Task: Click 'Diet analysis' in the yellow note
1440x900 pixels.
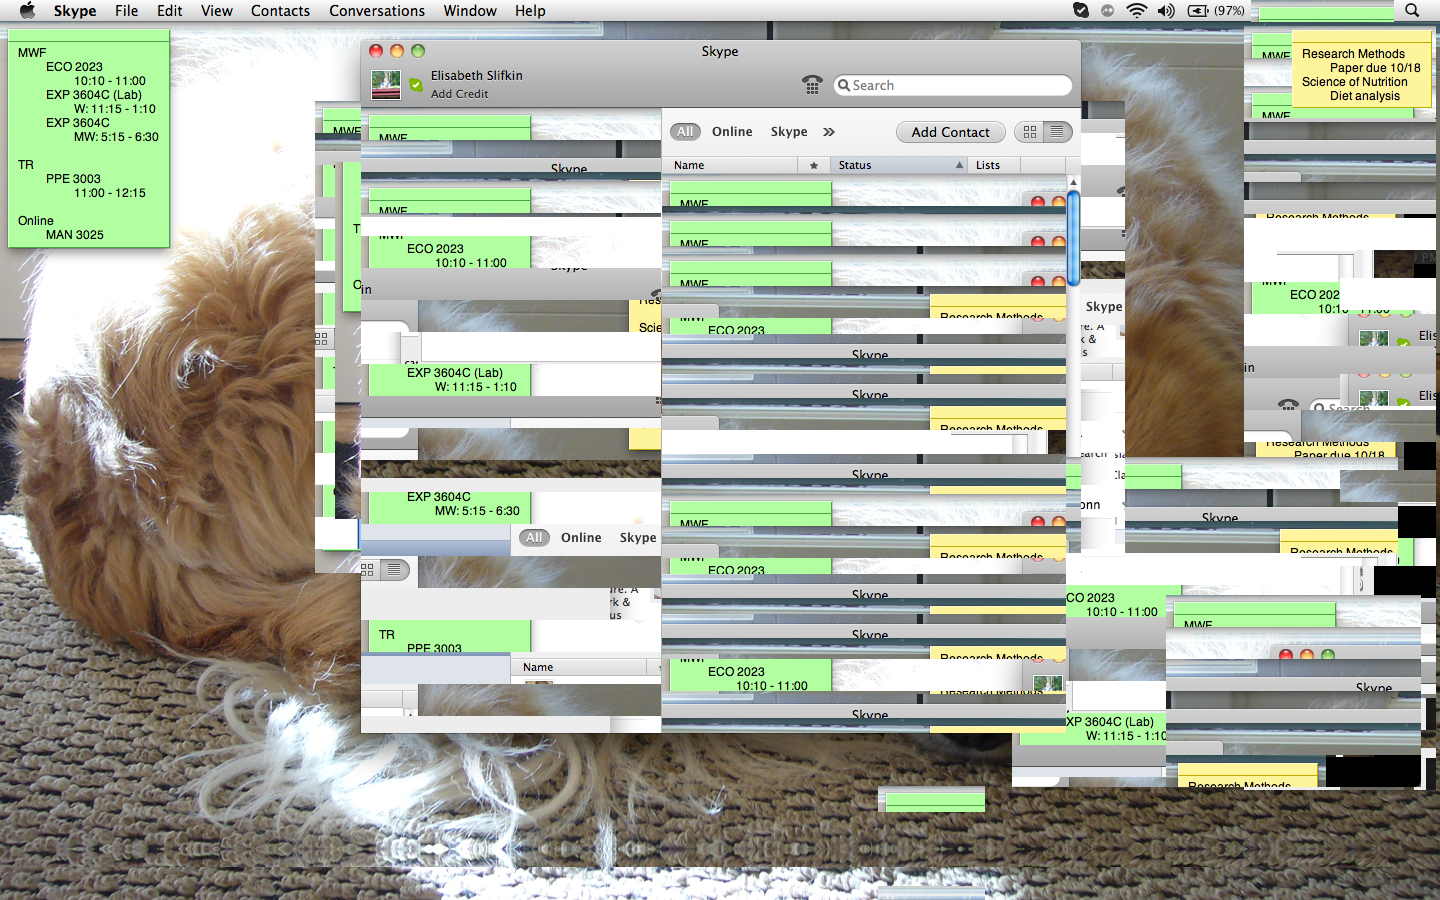Action: point(1365,96)
